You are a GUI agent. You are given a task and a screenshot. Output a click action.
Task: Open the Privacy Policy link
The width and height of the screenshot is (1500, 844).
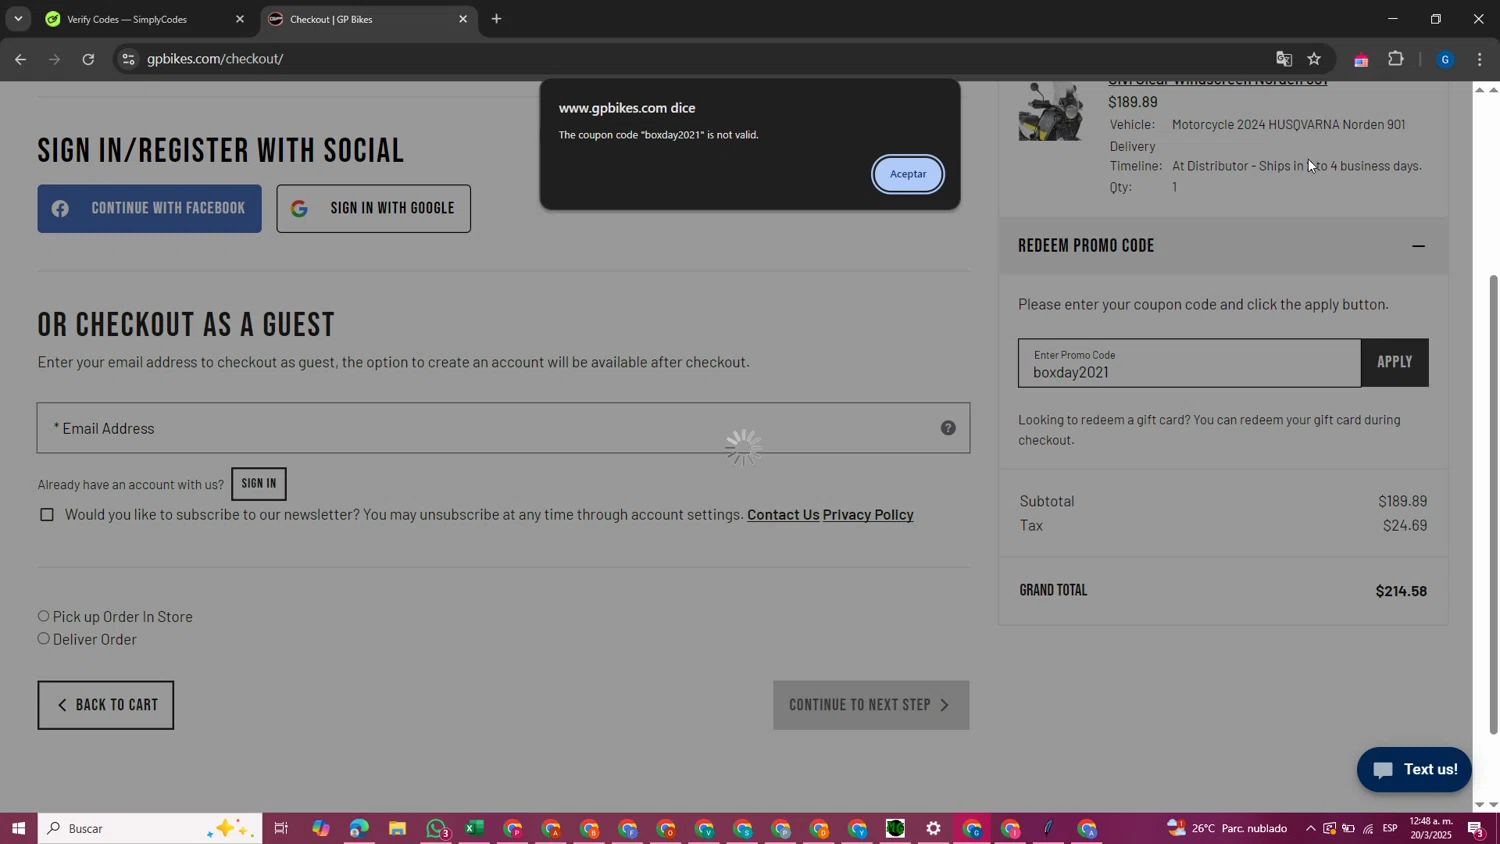868,514
